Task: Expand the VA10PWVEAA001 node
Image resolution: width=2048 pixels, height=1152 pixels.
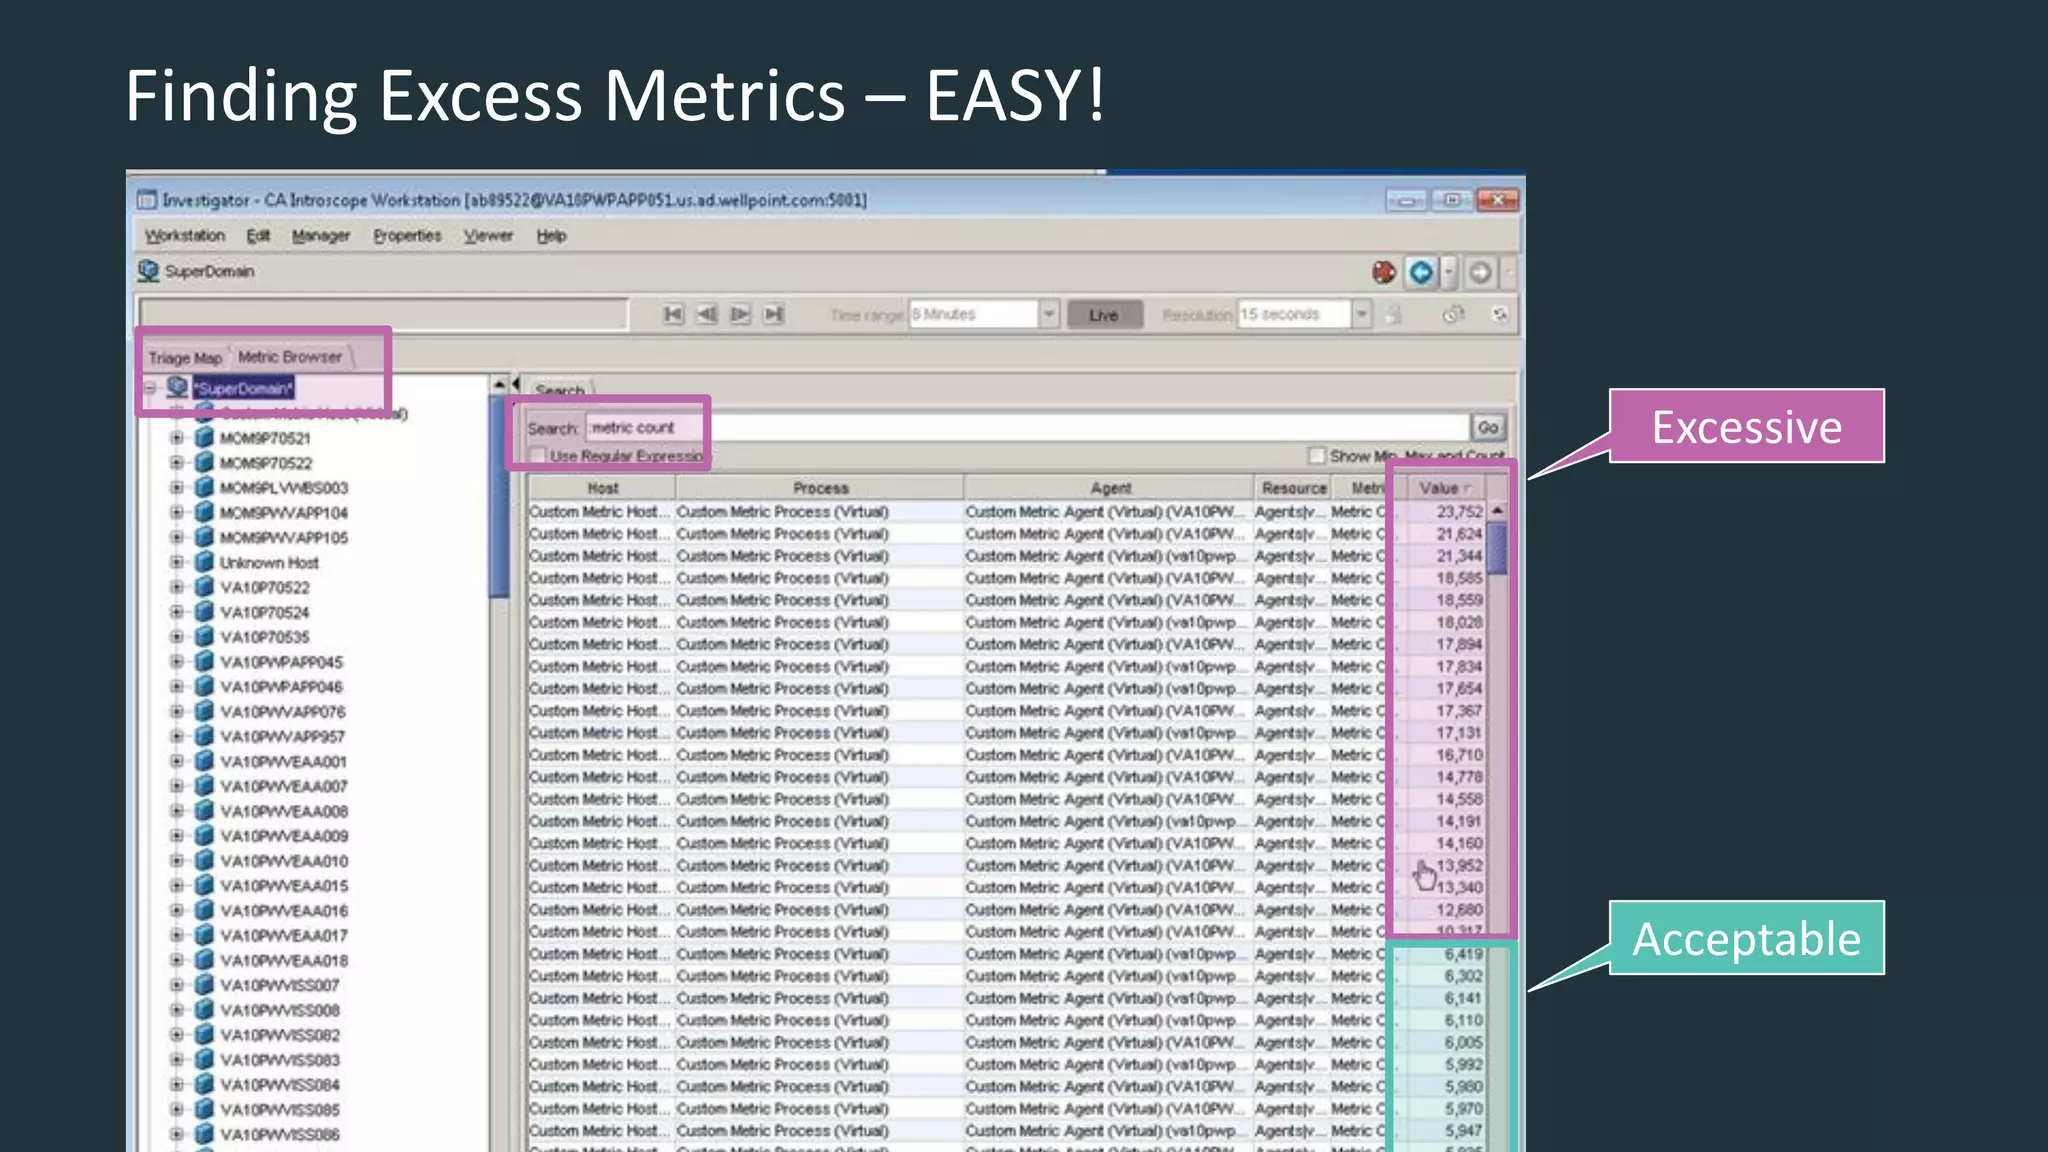Action: click(x=177, y=761)
